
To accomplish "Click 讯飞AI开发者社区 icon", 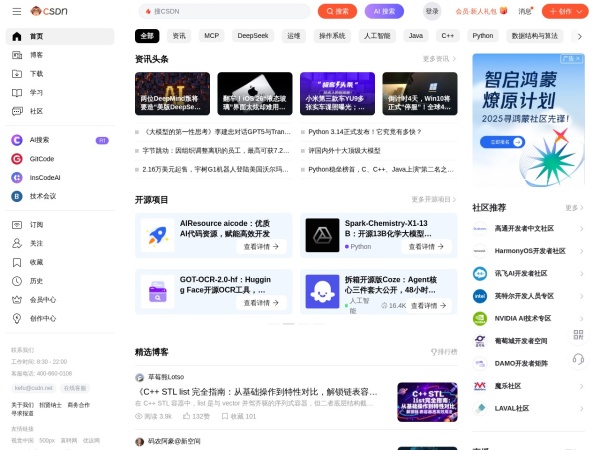I will (x=480, y=274).
